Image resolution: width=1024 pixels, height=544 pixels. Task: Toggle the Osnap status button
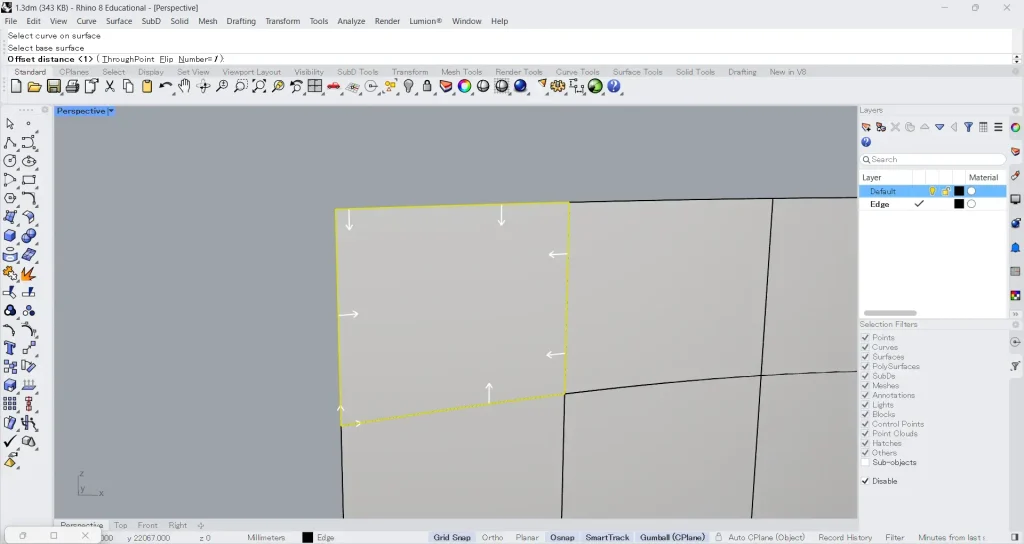click(562, 537)
